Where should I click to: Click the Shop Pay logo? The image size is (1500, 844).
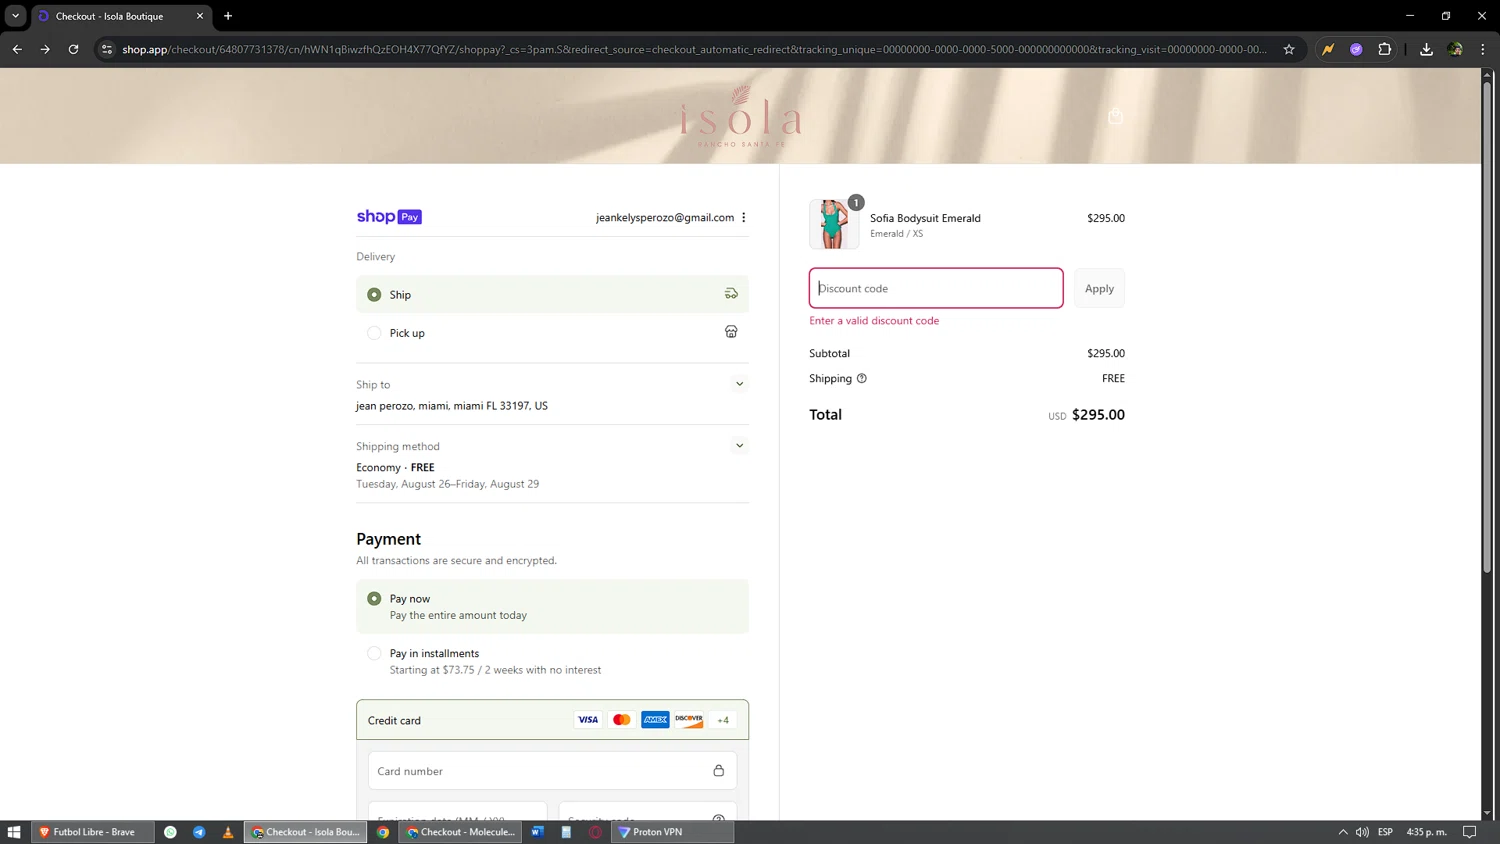[389, 217]
